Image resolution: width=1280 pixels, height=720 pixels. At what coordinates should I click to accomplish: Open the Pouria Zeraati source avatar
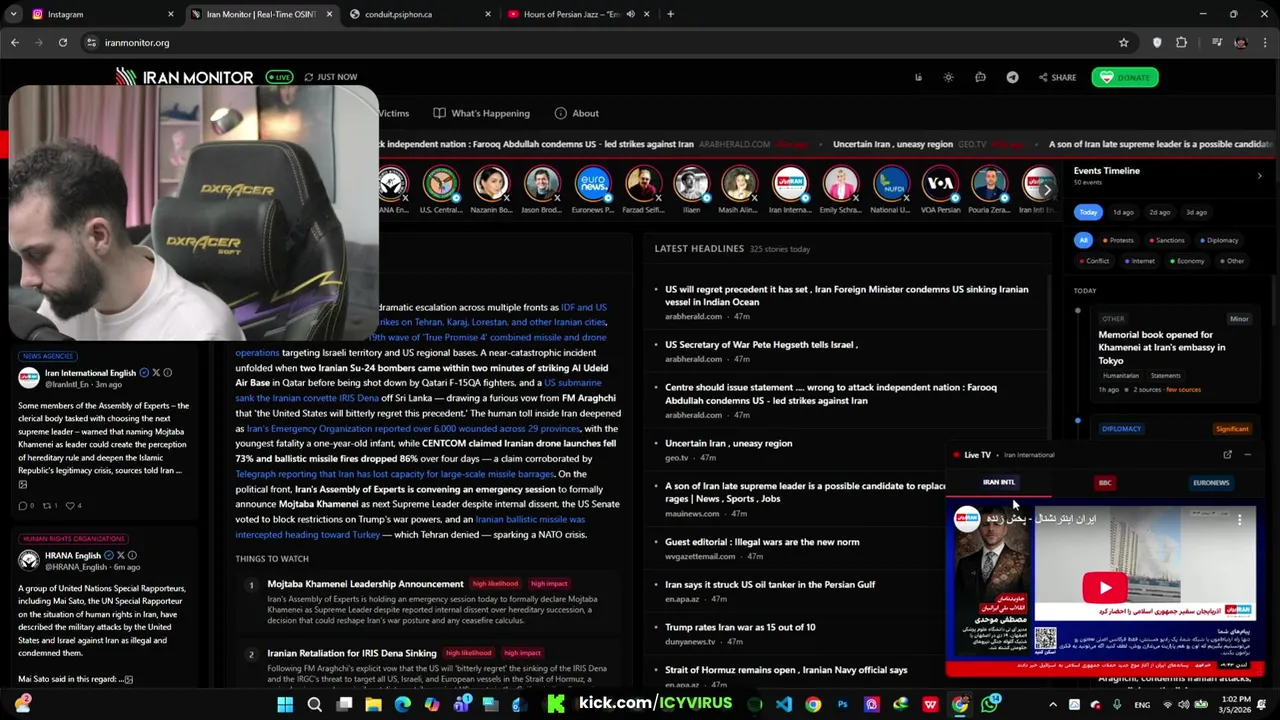pos(989,184)
